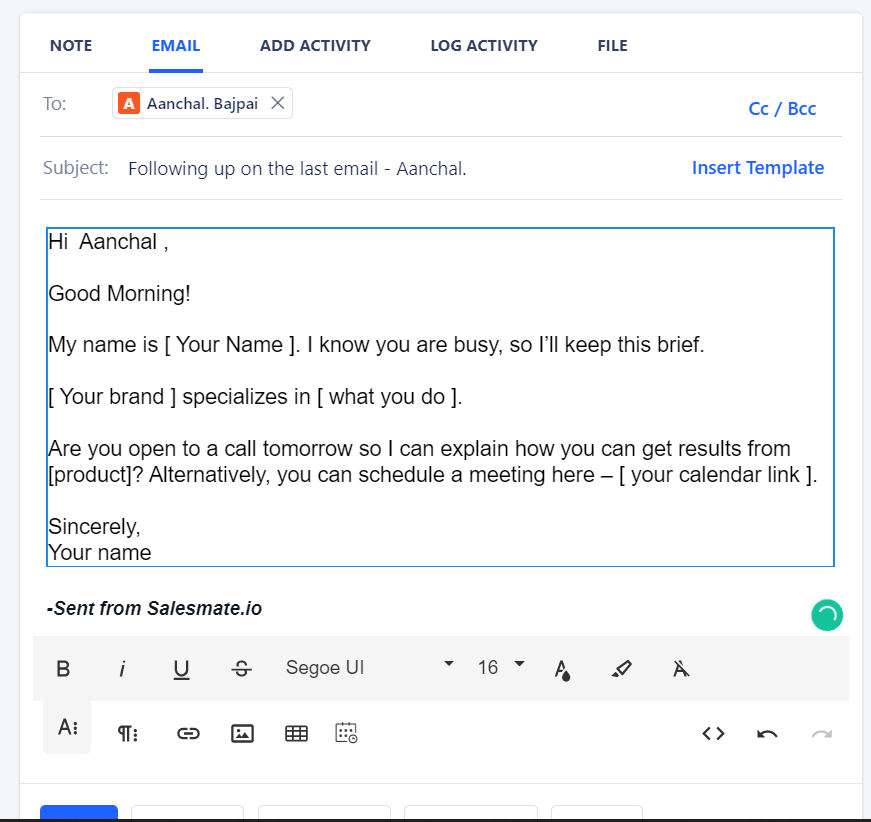Image resolution: width=871 pixels, height=822 pixels.
Task: Click Insert Template
Action: click(x=757, y=168)
